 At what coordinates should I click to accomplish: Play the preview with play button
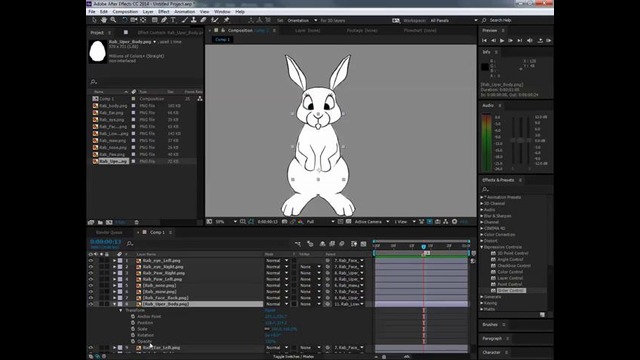[502, 40]
